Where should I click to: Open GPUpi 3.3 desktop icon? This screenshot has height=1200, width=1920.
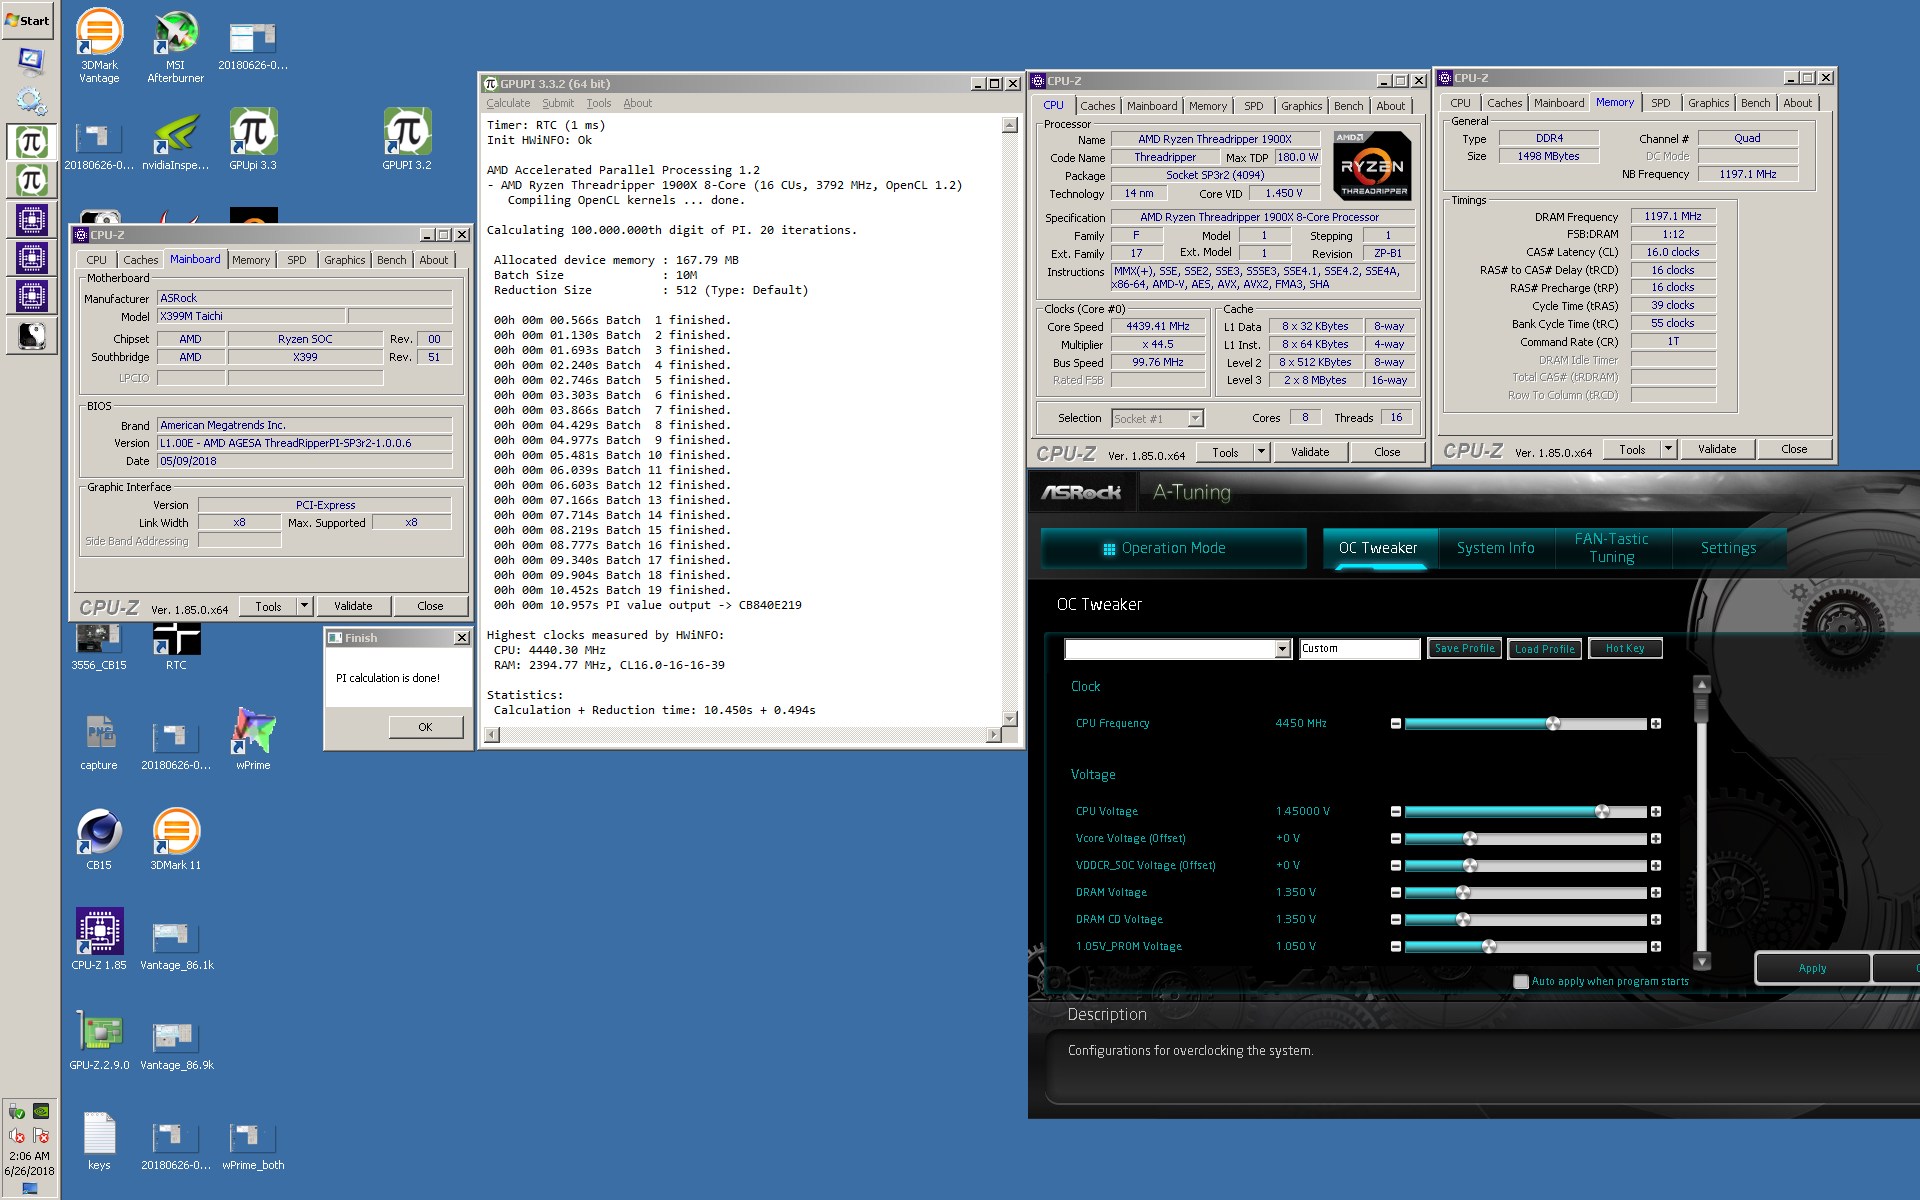pos(253,139)
